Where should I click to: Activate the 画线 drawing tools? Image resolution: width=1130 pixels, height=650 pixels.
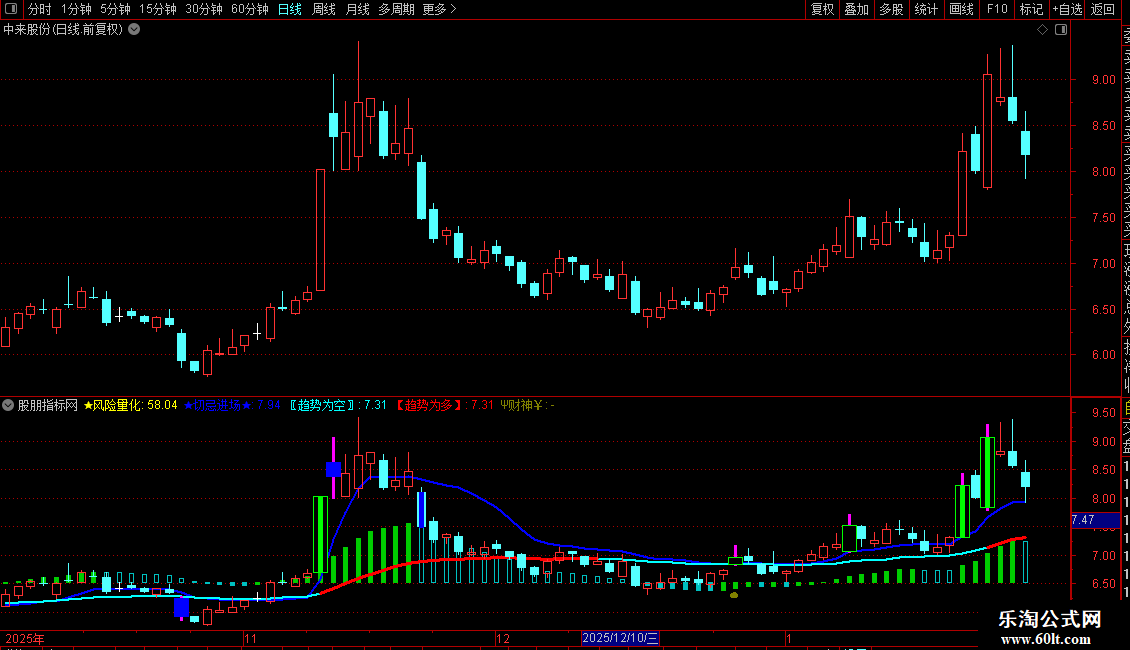point(961,9)
